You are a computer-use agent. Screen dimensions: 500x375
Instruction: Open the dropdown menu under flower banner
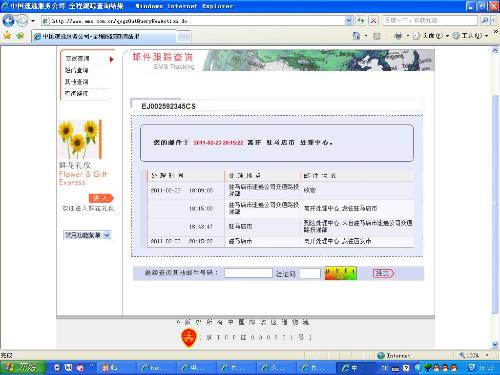pyautogui.click(x=87, y=235)
